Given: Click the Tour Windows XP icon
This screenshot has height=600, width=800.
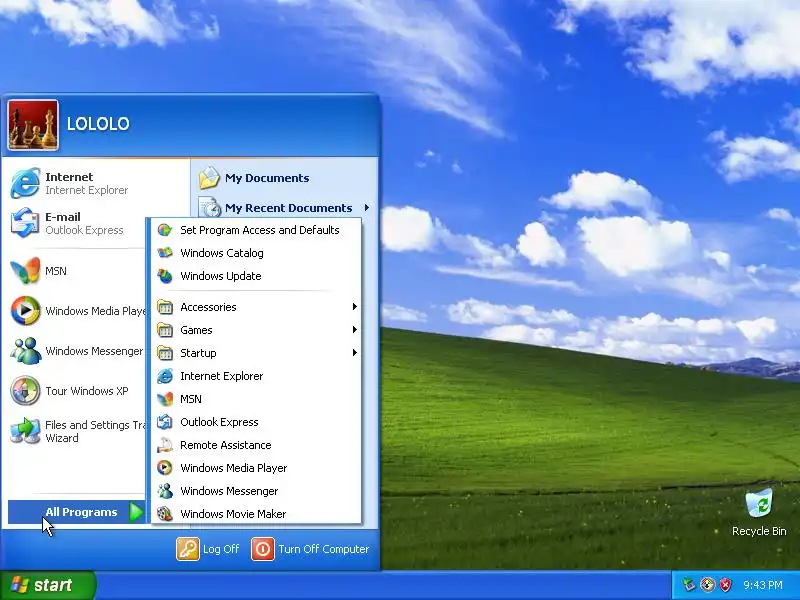Looking at the screenshot, I should pos(25,390).
